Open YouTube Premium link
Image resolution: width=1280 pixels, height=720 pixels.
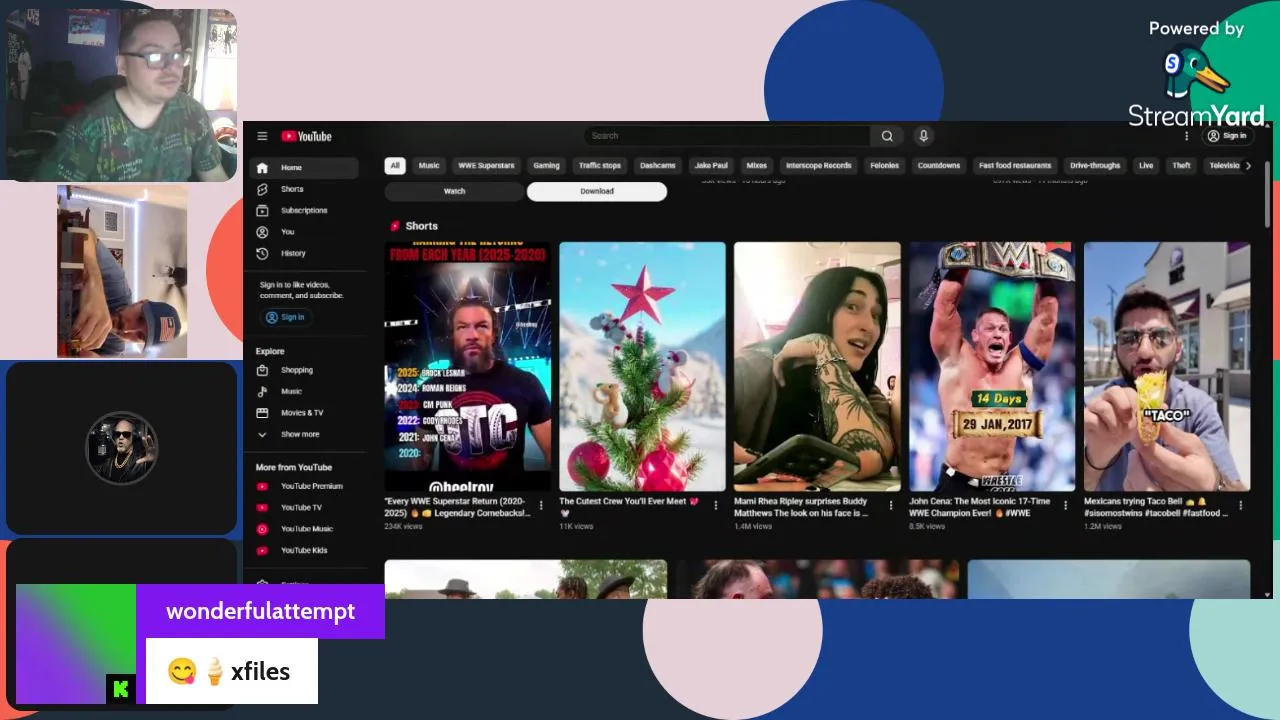304,487
